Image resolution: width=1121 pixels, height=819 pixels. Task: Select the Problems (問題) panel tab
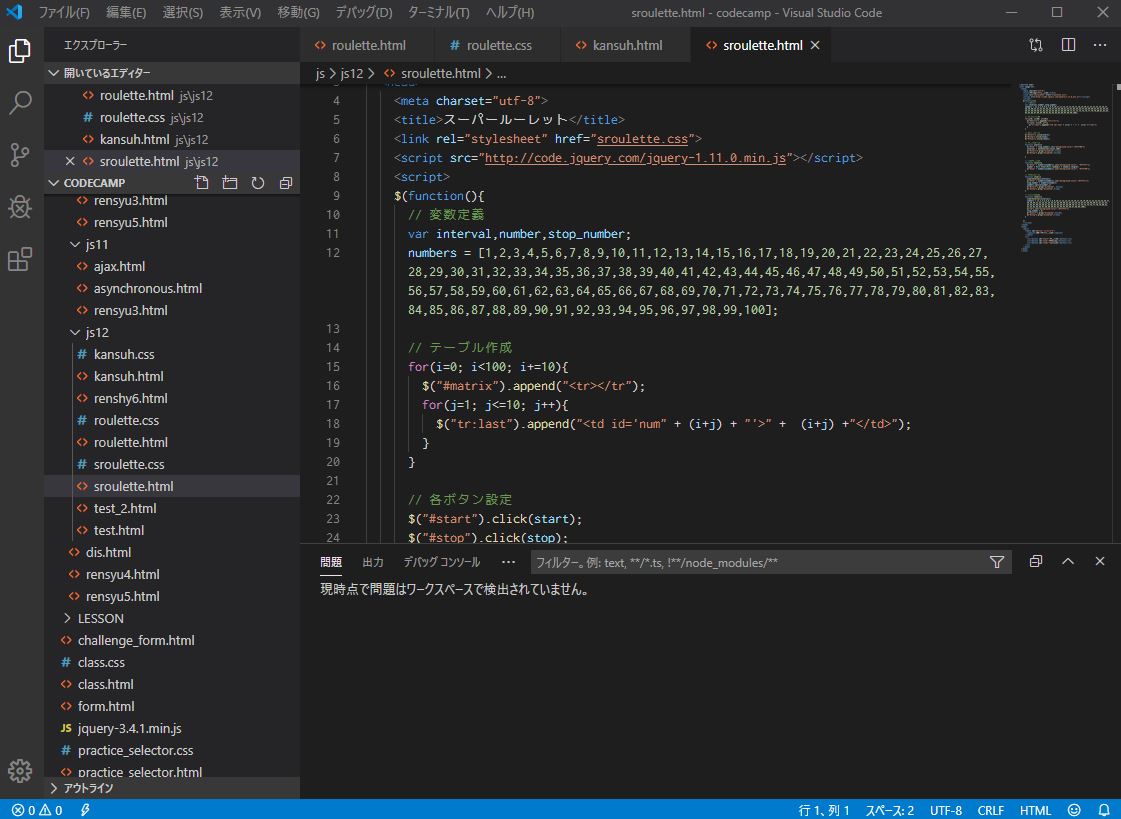(331, 562)
